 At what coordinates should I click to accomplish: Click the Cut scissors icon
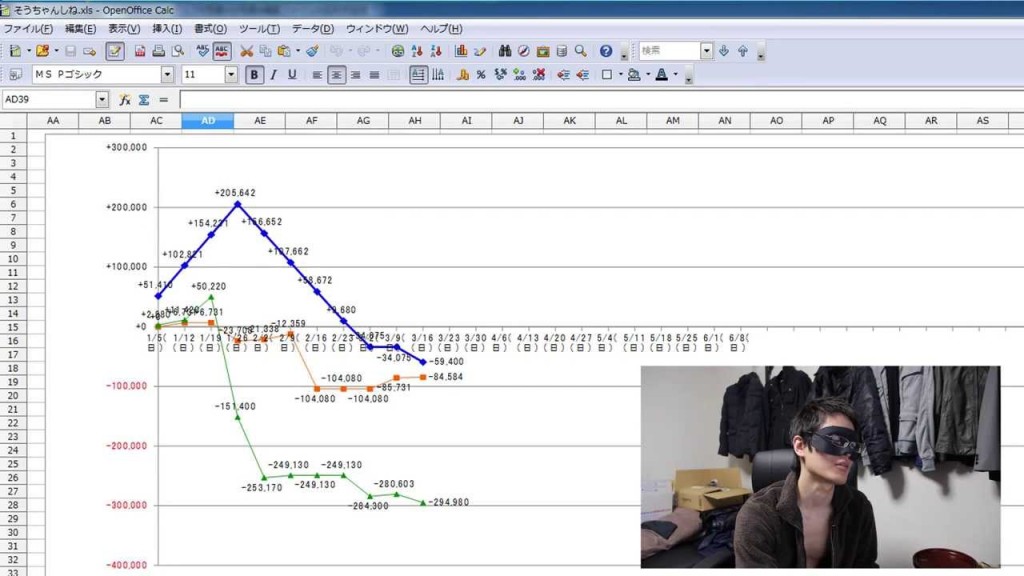(x=246, y=51)
